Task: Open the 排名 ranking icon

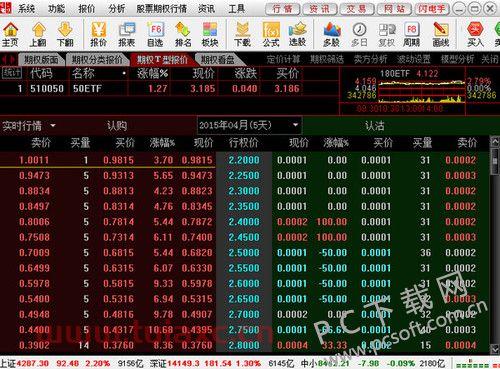Action: tap(183, 34)
